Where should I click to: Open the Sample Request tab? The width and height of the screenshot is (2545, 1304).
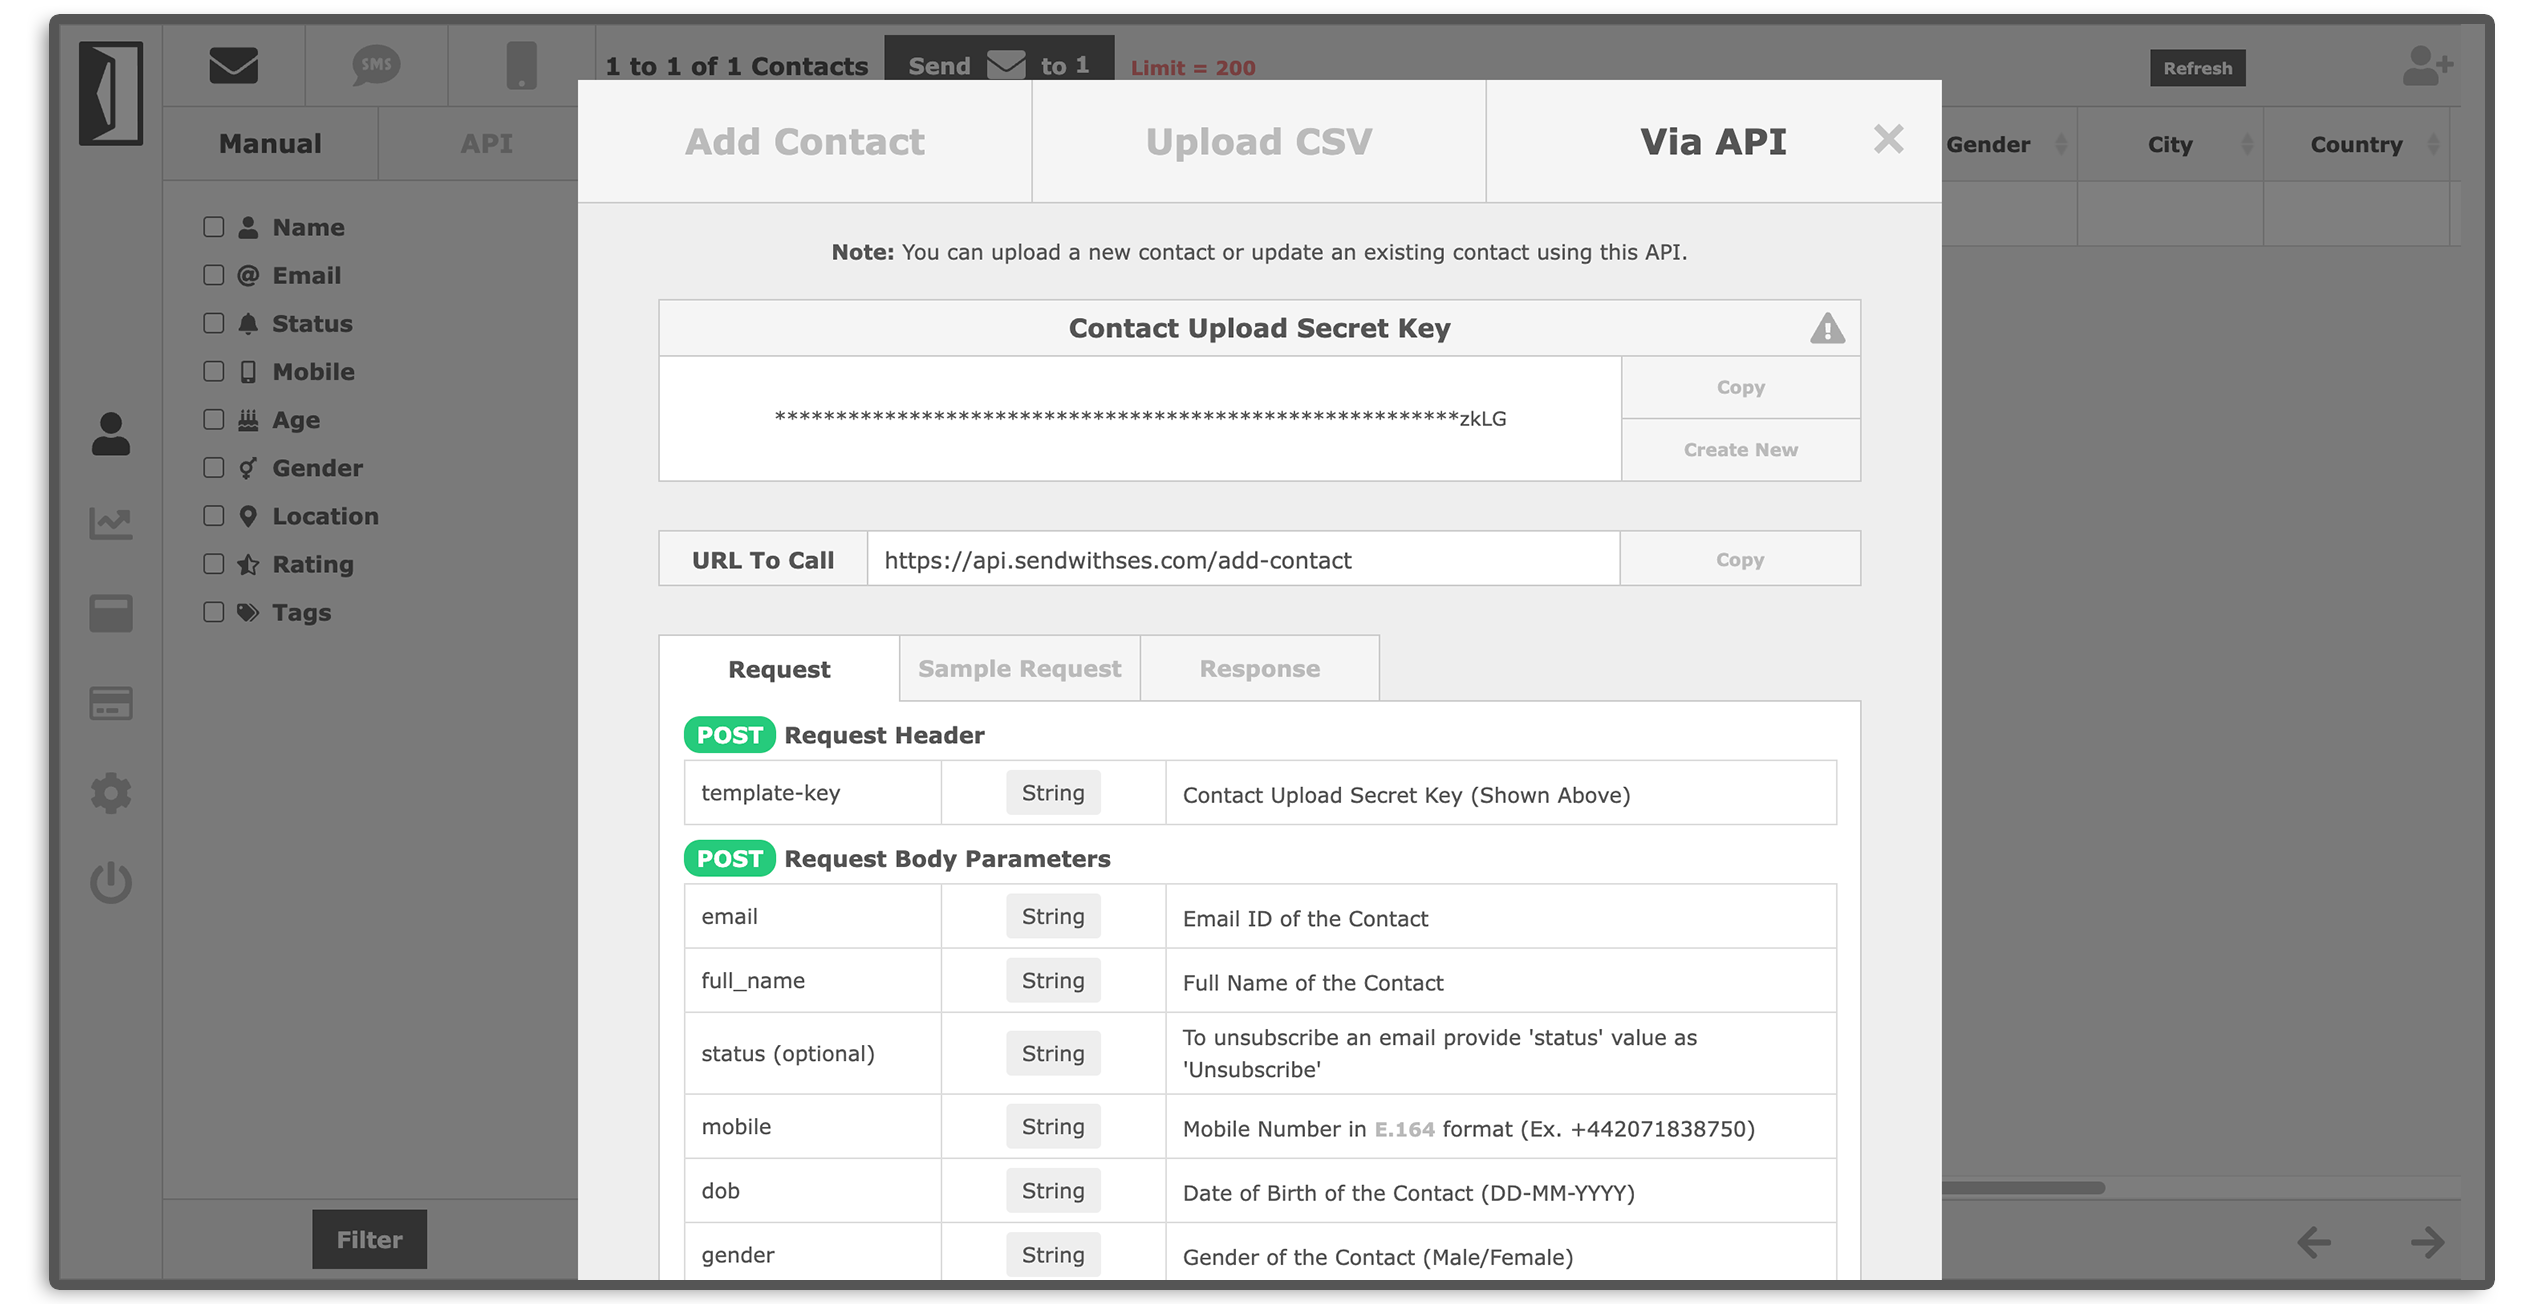click(x=1019, y=669)
